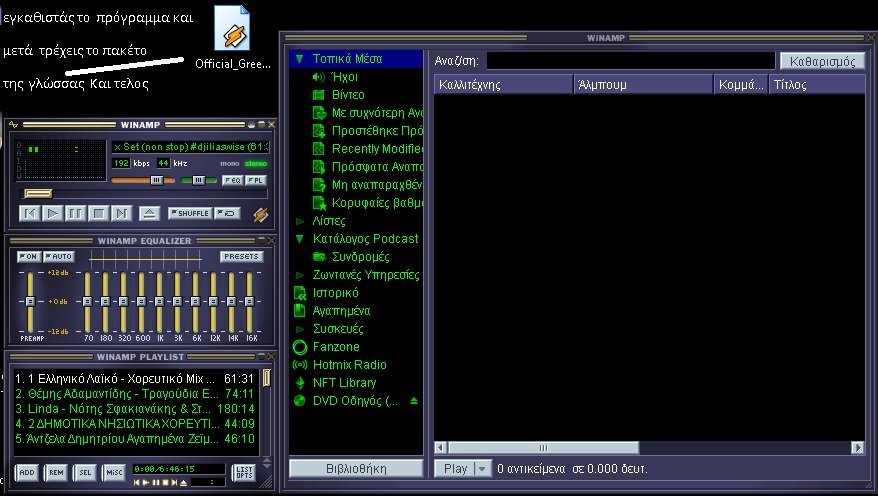Select playlist track Linda - Νότης Σφακιανάκης

pos(134,409)
